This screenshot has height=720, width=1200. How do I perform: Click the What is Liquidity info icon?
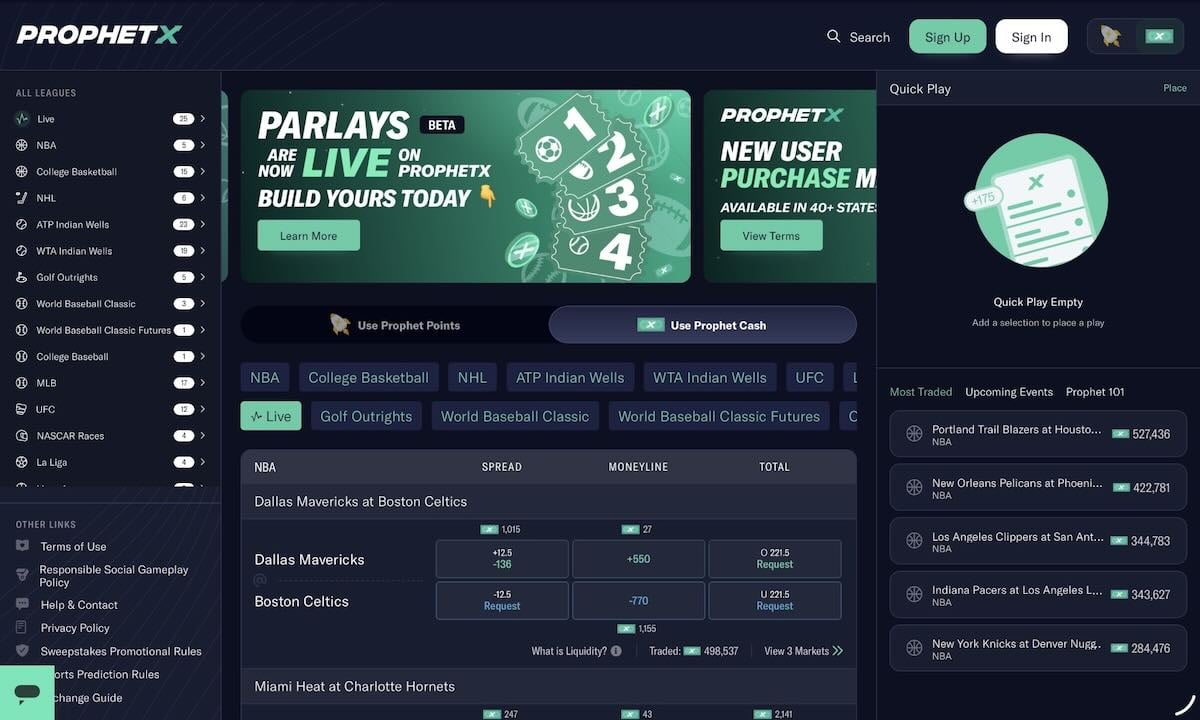[x=616, y=651]
